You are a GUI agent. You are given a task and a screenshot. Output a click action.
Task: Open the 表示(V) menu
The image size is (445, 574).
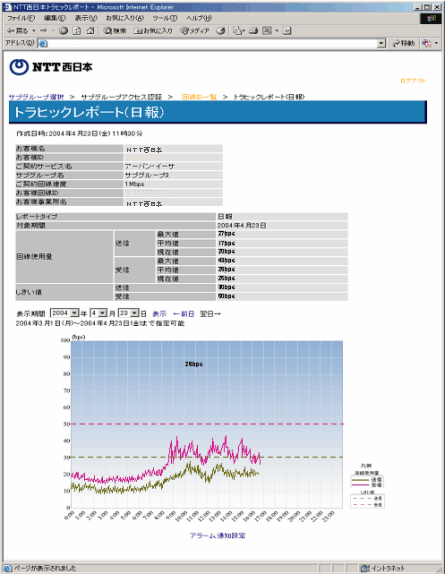point(86,18)
